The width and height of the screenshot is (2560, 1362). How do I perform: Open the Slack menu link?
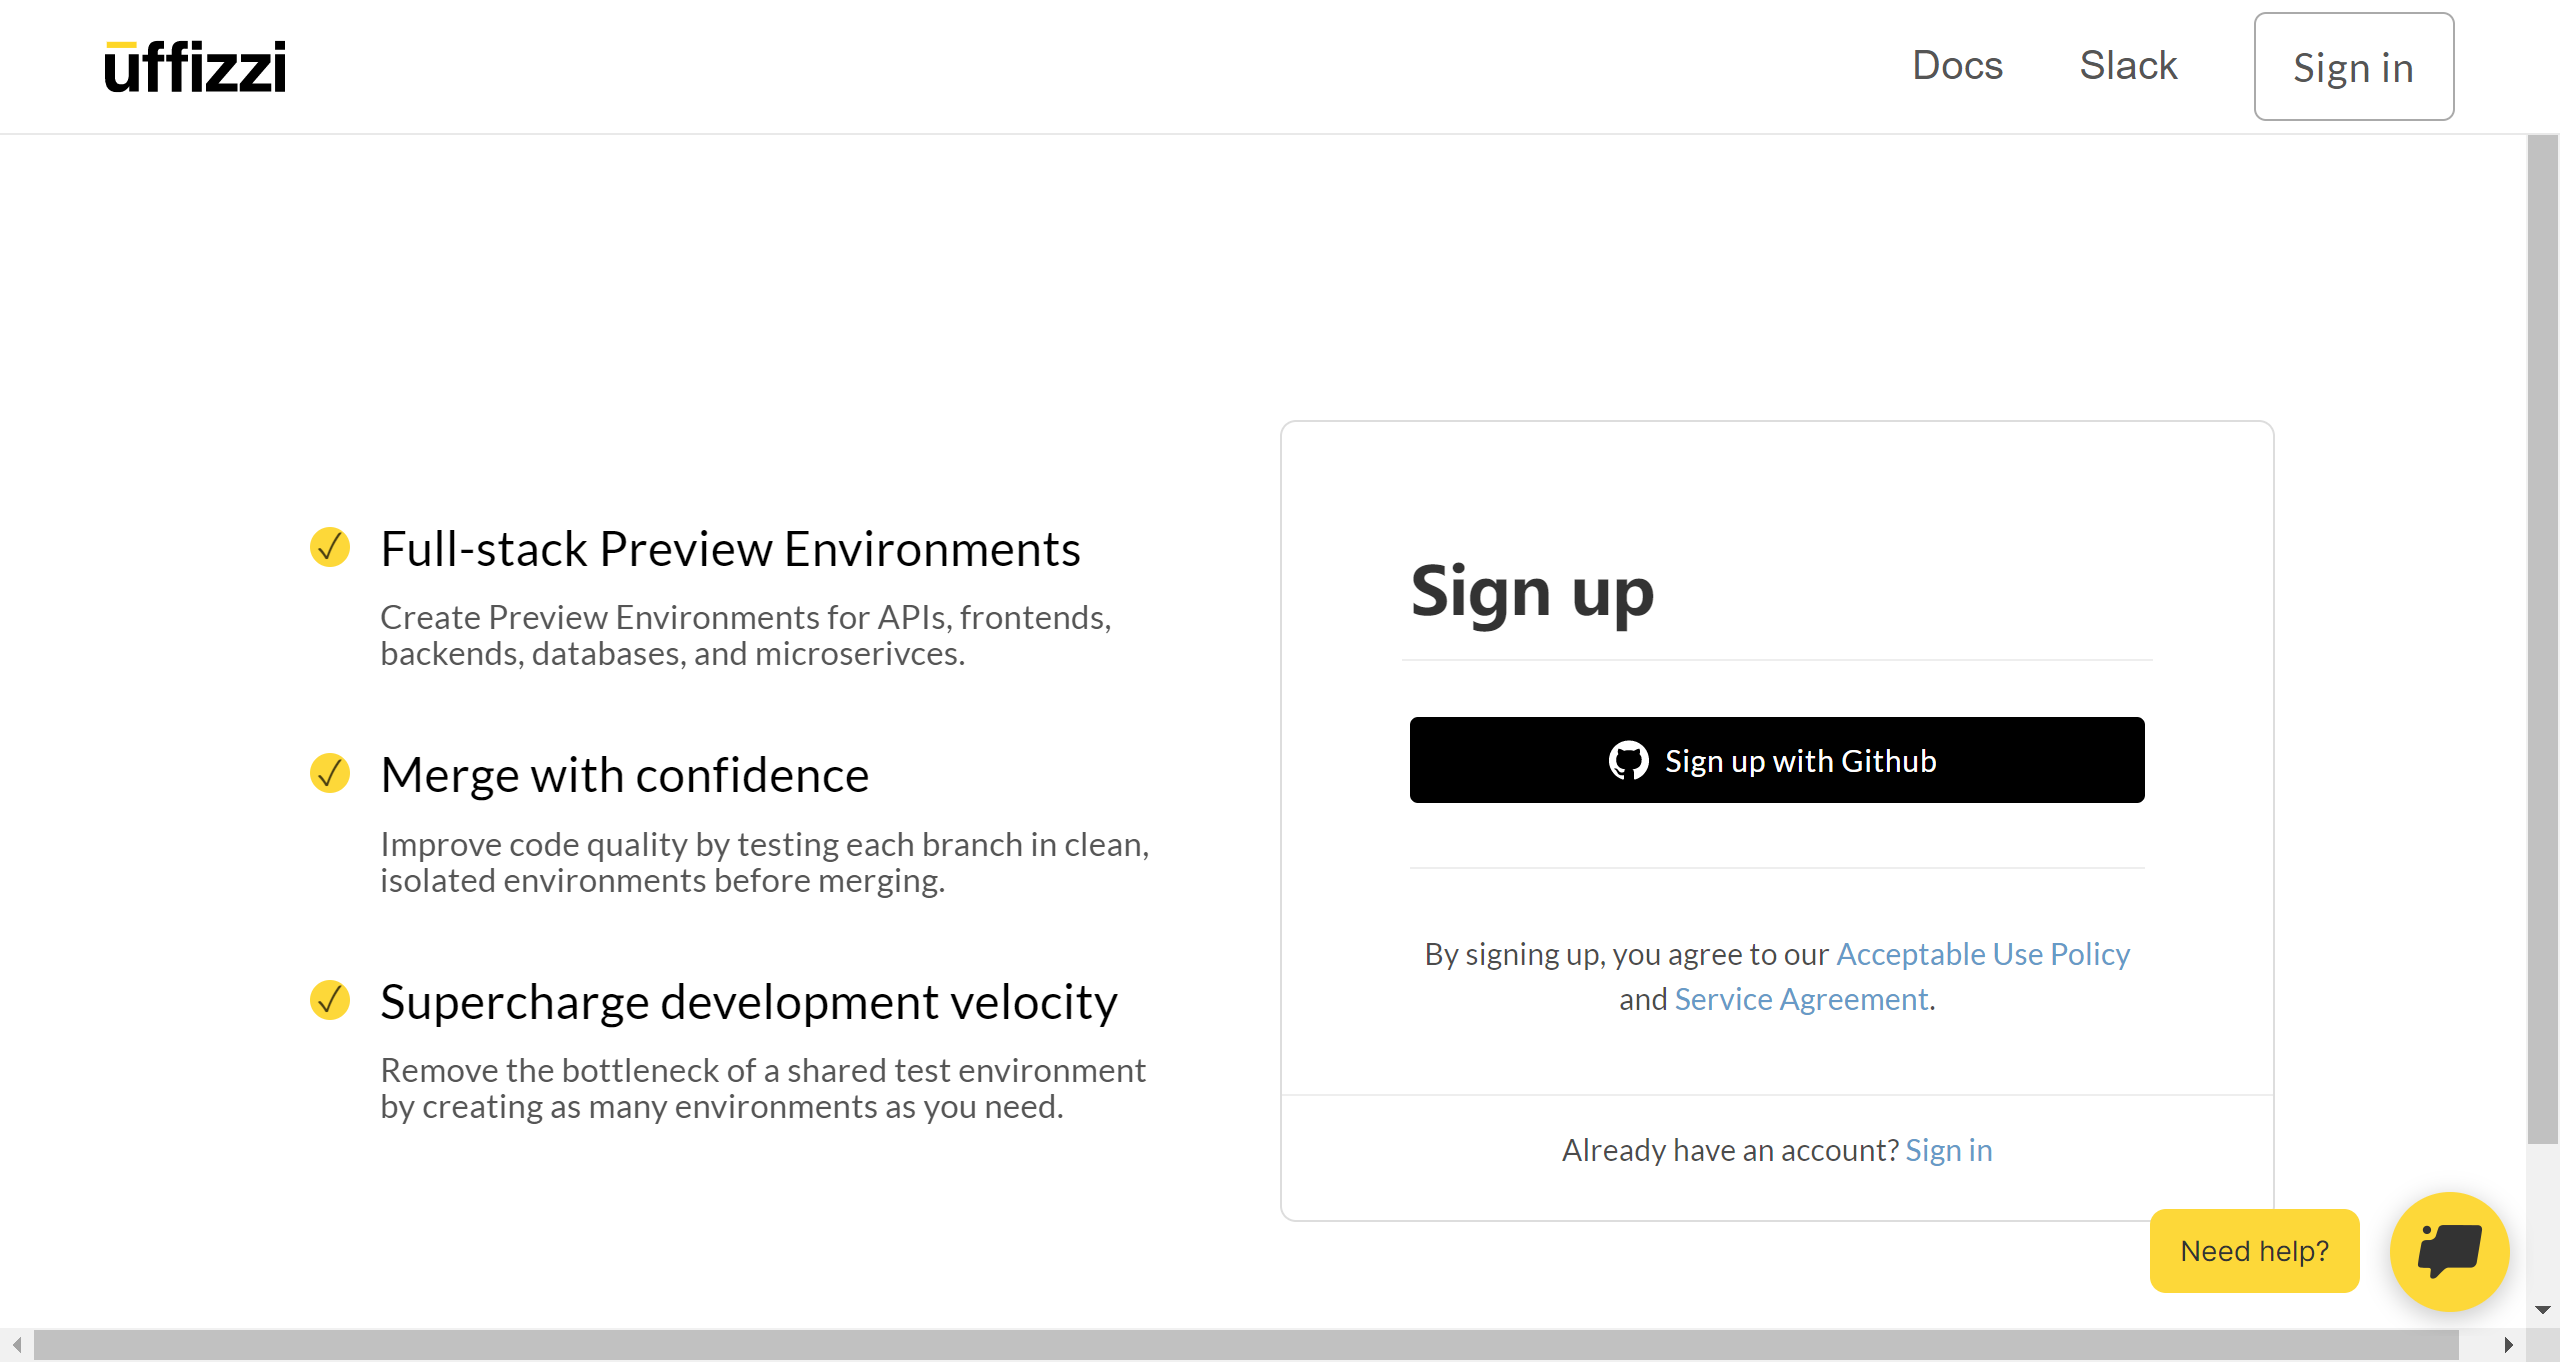coord(2128,66)
